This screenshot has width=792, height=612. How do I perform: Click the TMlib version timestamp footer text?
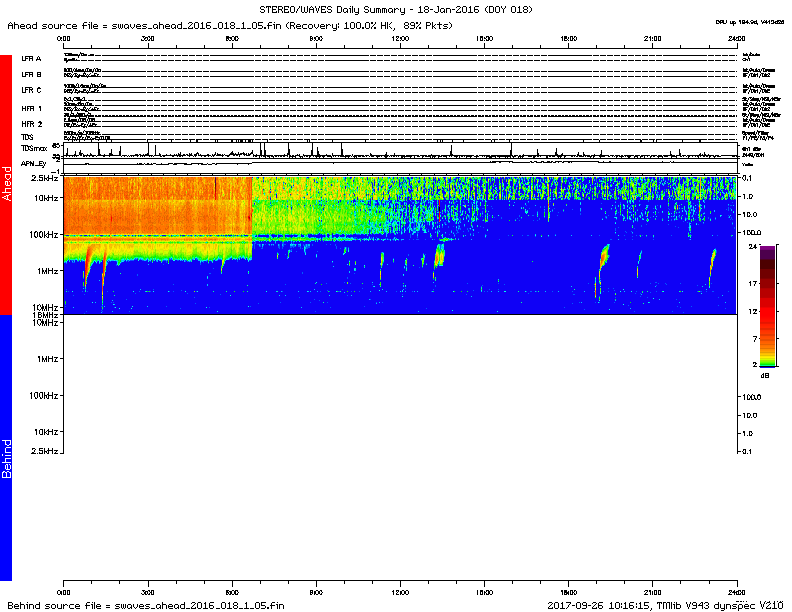pos(665,605)
